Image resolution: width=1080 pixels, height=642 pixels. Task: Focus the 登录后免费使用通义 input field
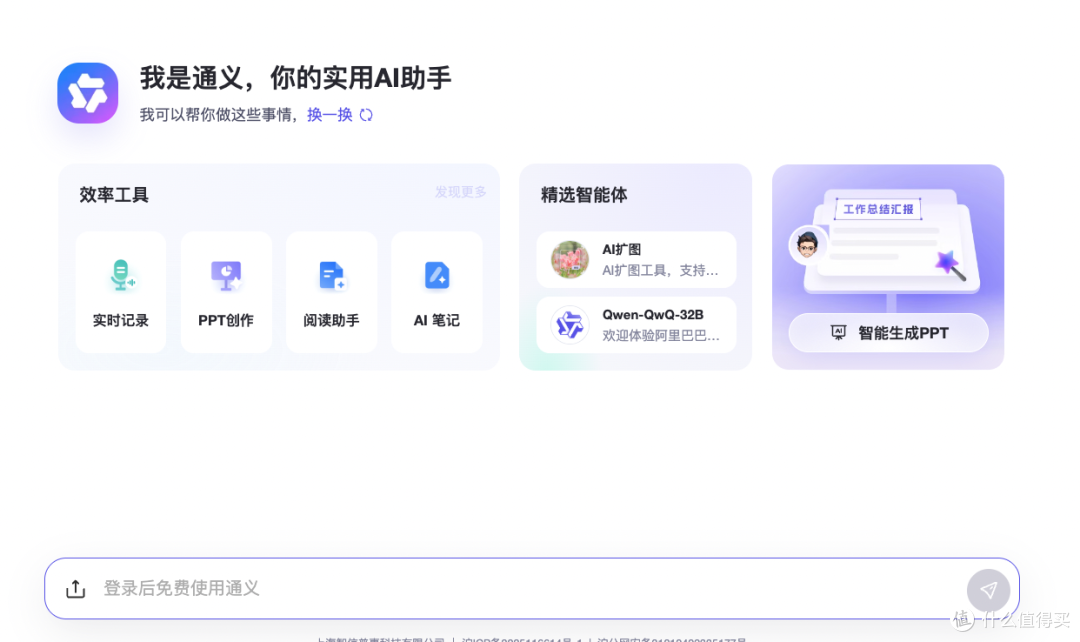click(500, 588)
